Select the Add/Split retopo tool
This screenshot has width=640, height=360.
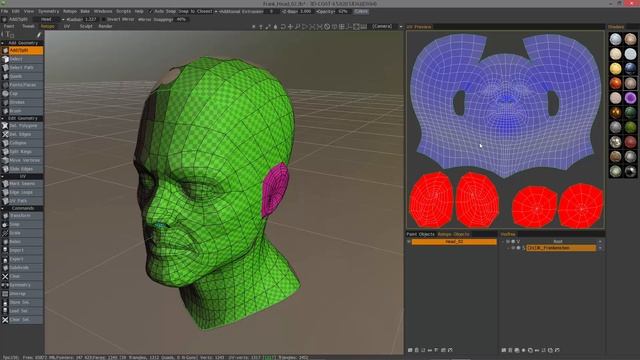click(22, 51)
